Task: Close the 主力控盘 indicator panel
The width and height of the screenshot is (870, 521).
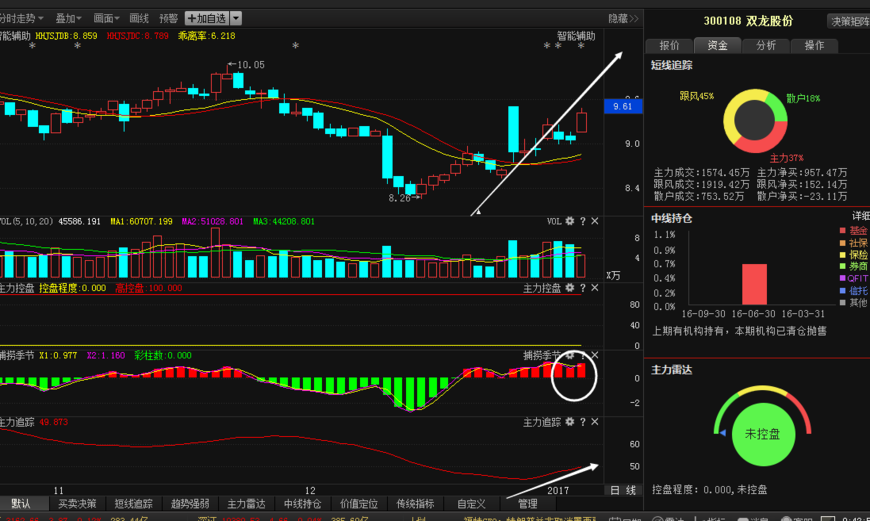Action: [x=595, y=287]
